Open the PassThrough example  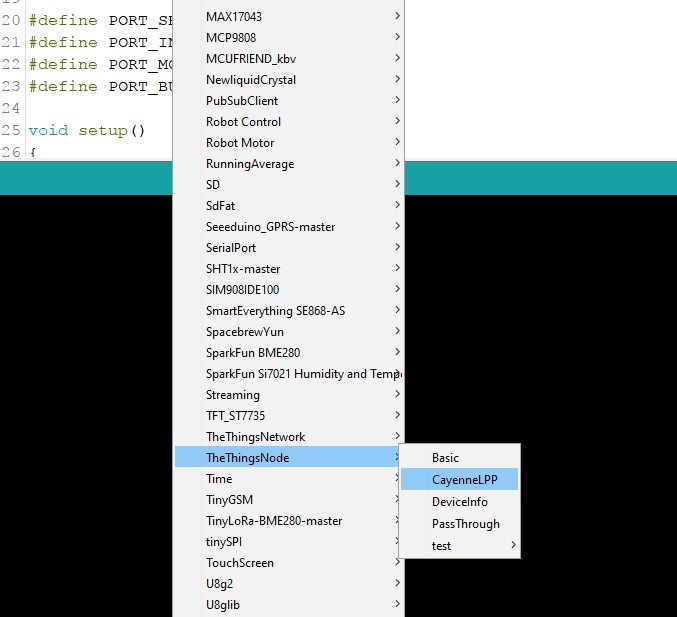pos(459,523)
